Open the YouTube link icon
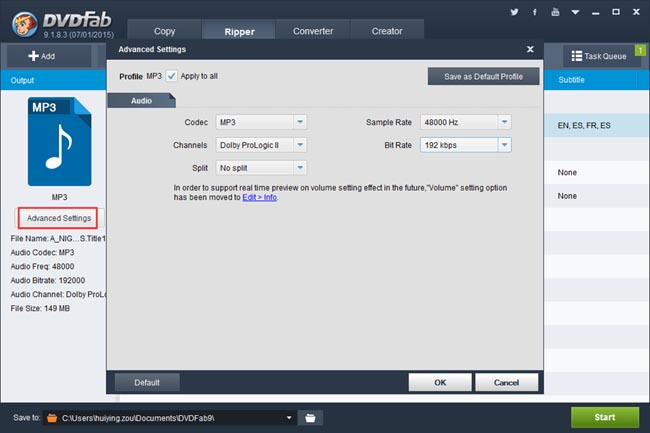The image size is (650, 433). point(555,12)
